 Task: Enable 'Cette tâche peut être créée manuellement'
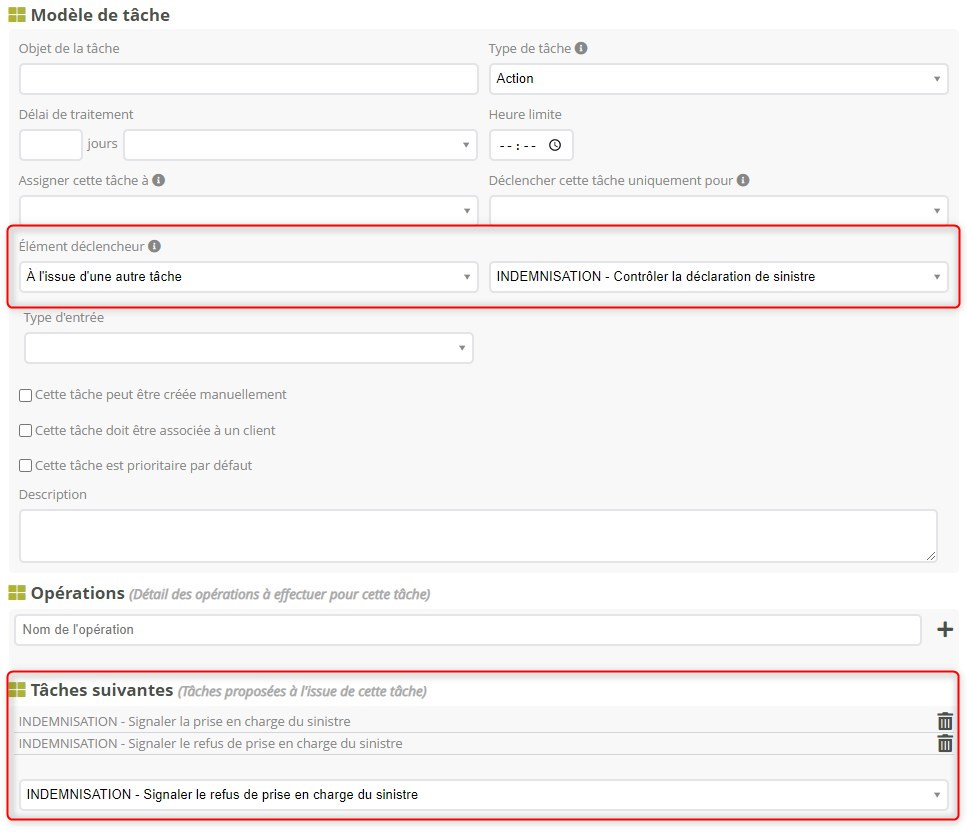[x=26, y=395]
